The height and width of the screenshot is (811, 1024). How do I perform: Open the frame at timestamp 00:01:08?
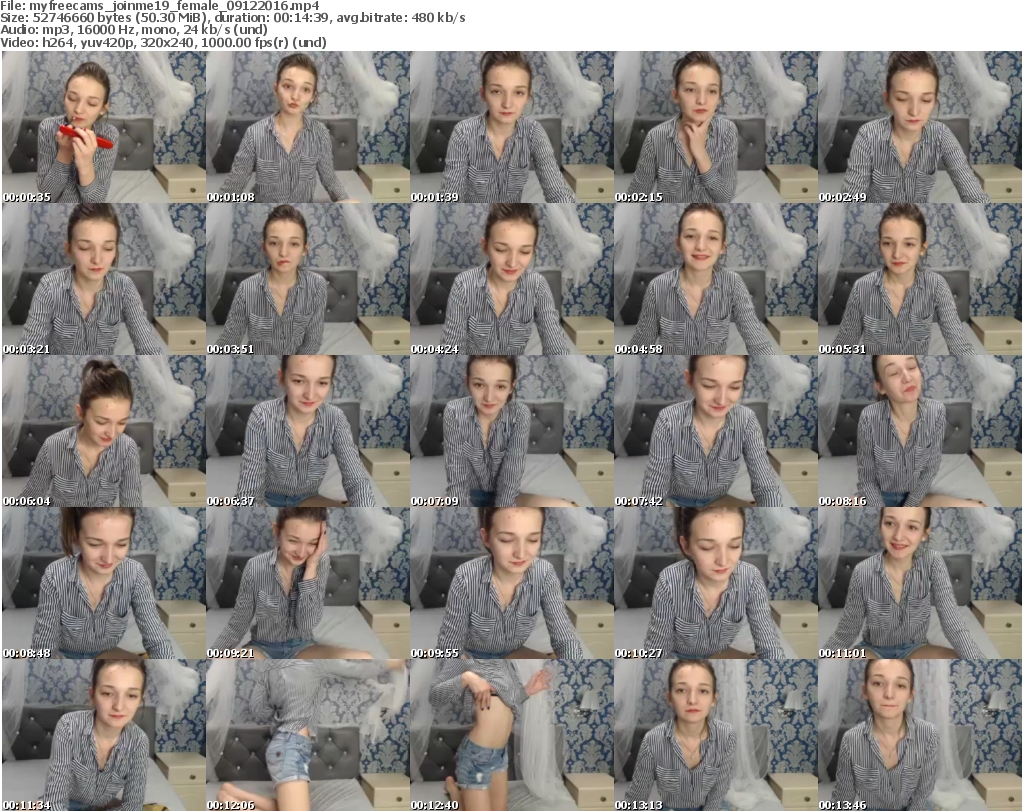click(308, 127)
